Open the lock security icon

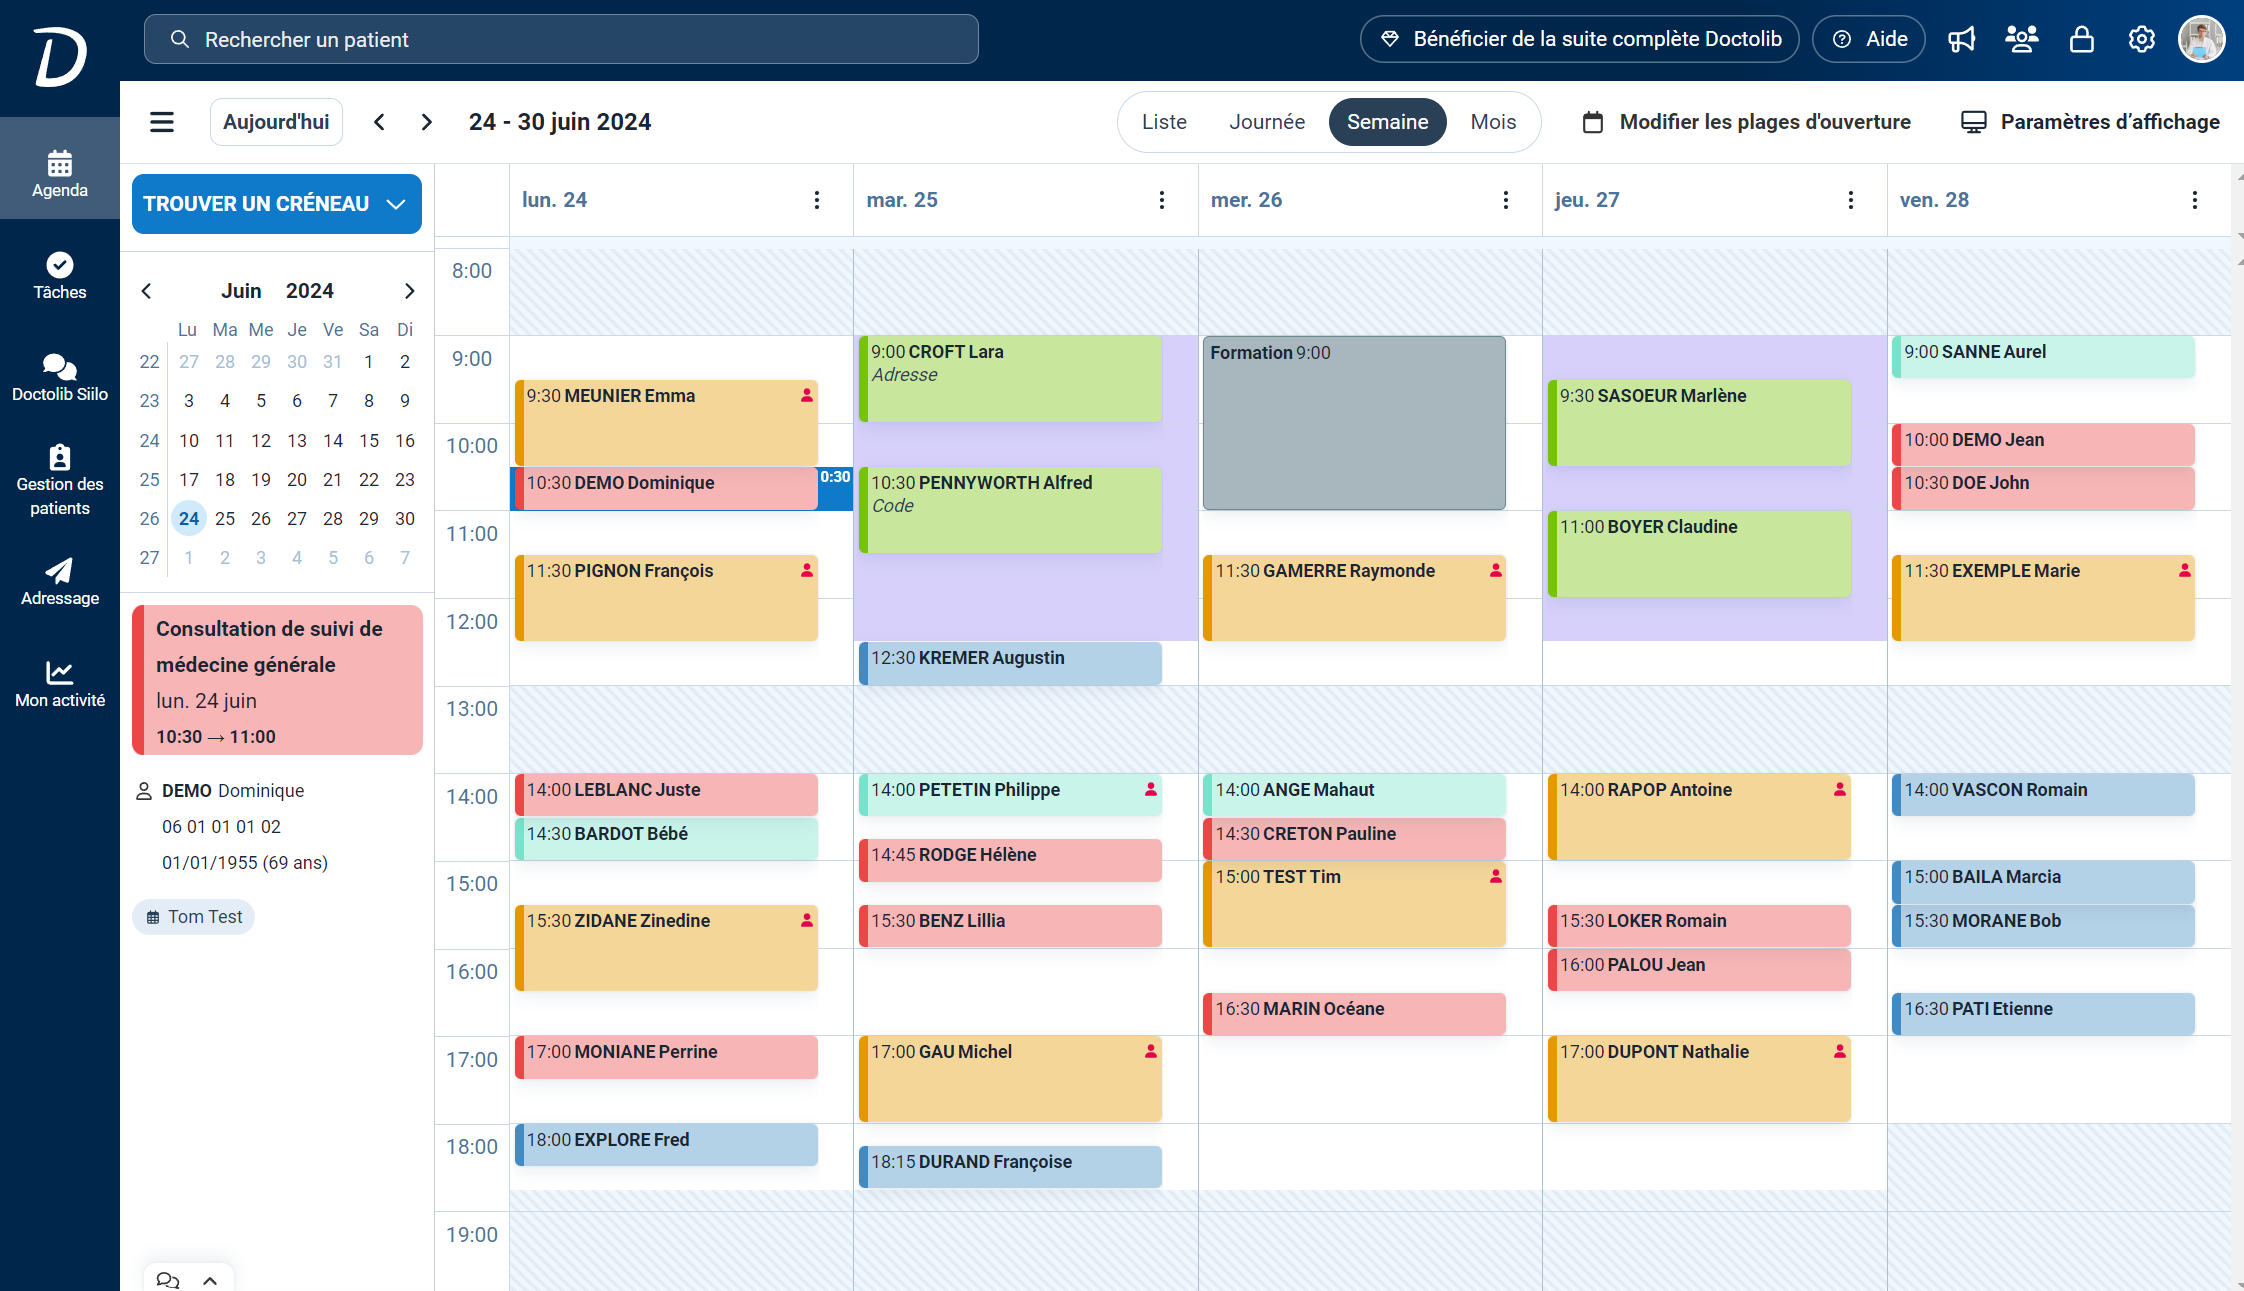pos(2082,39)
